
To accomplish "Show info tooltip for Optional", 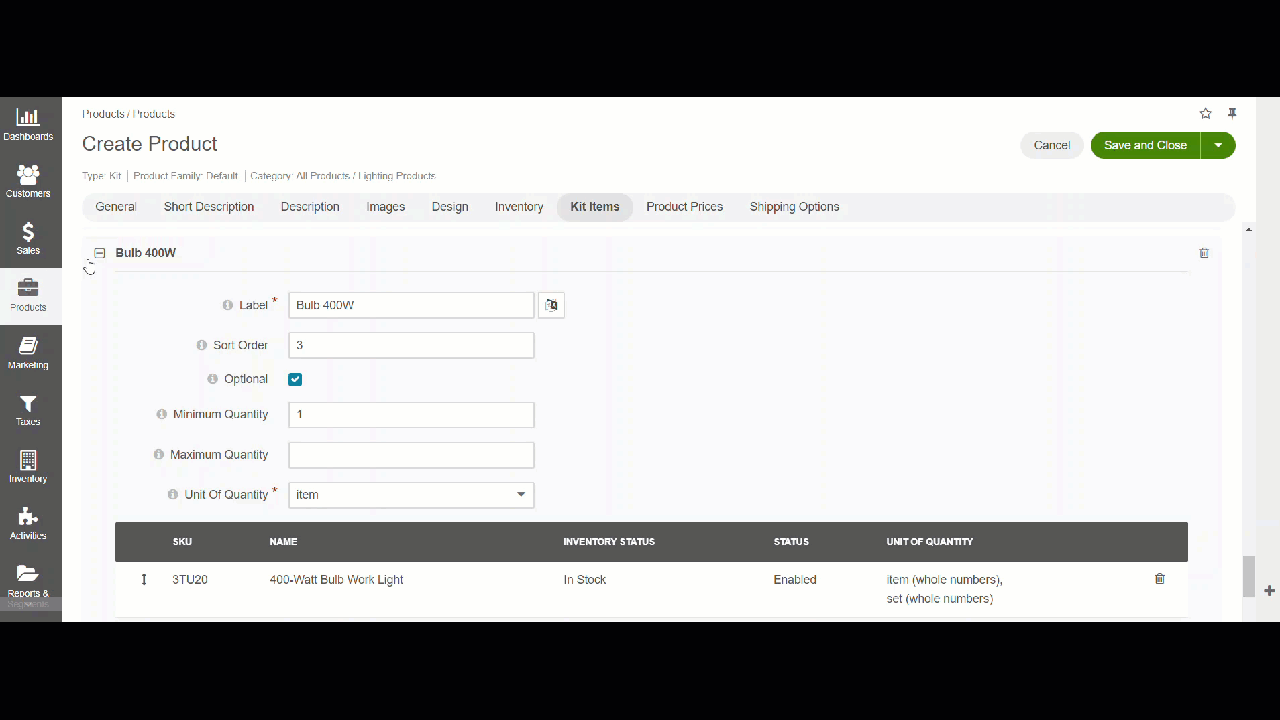I will pyautogui.click(x=213, y=379).
